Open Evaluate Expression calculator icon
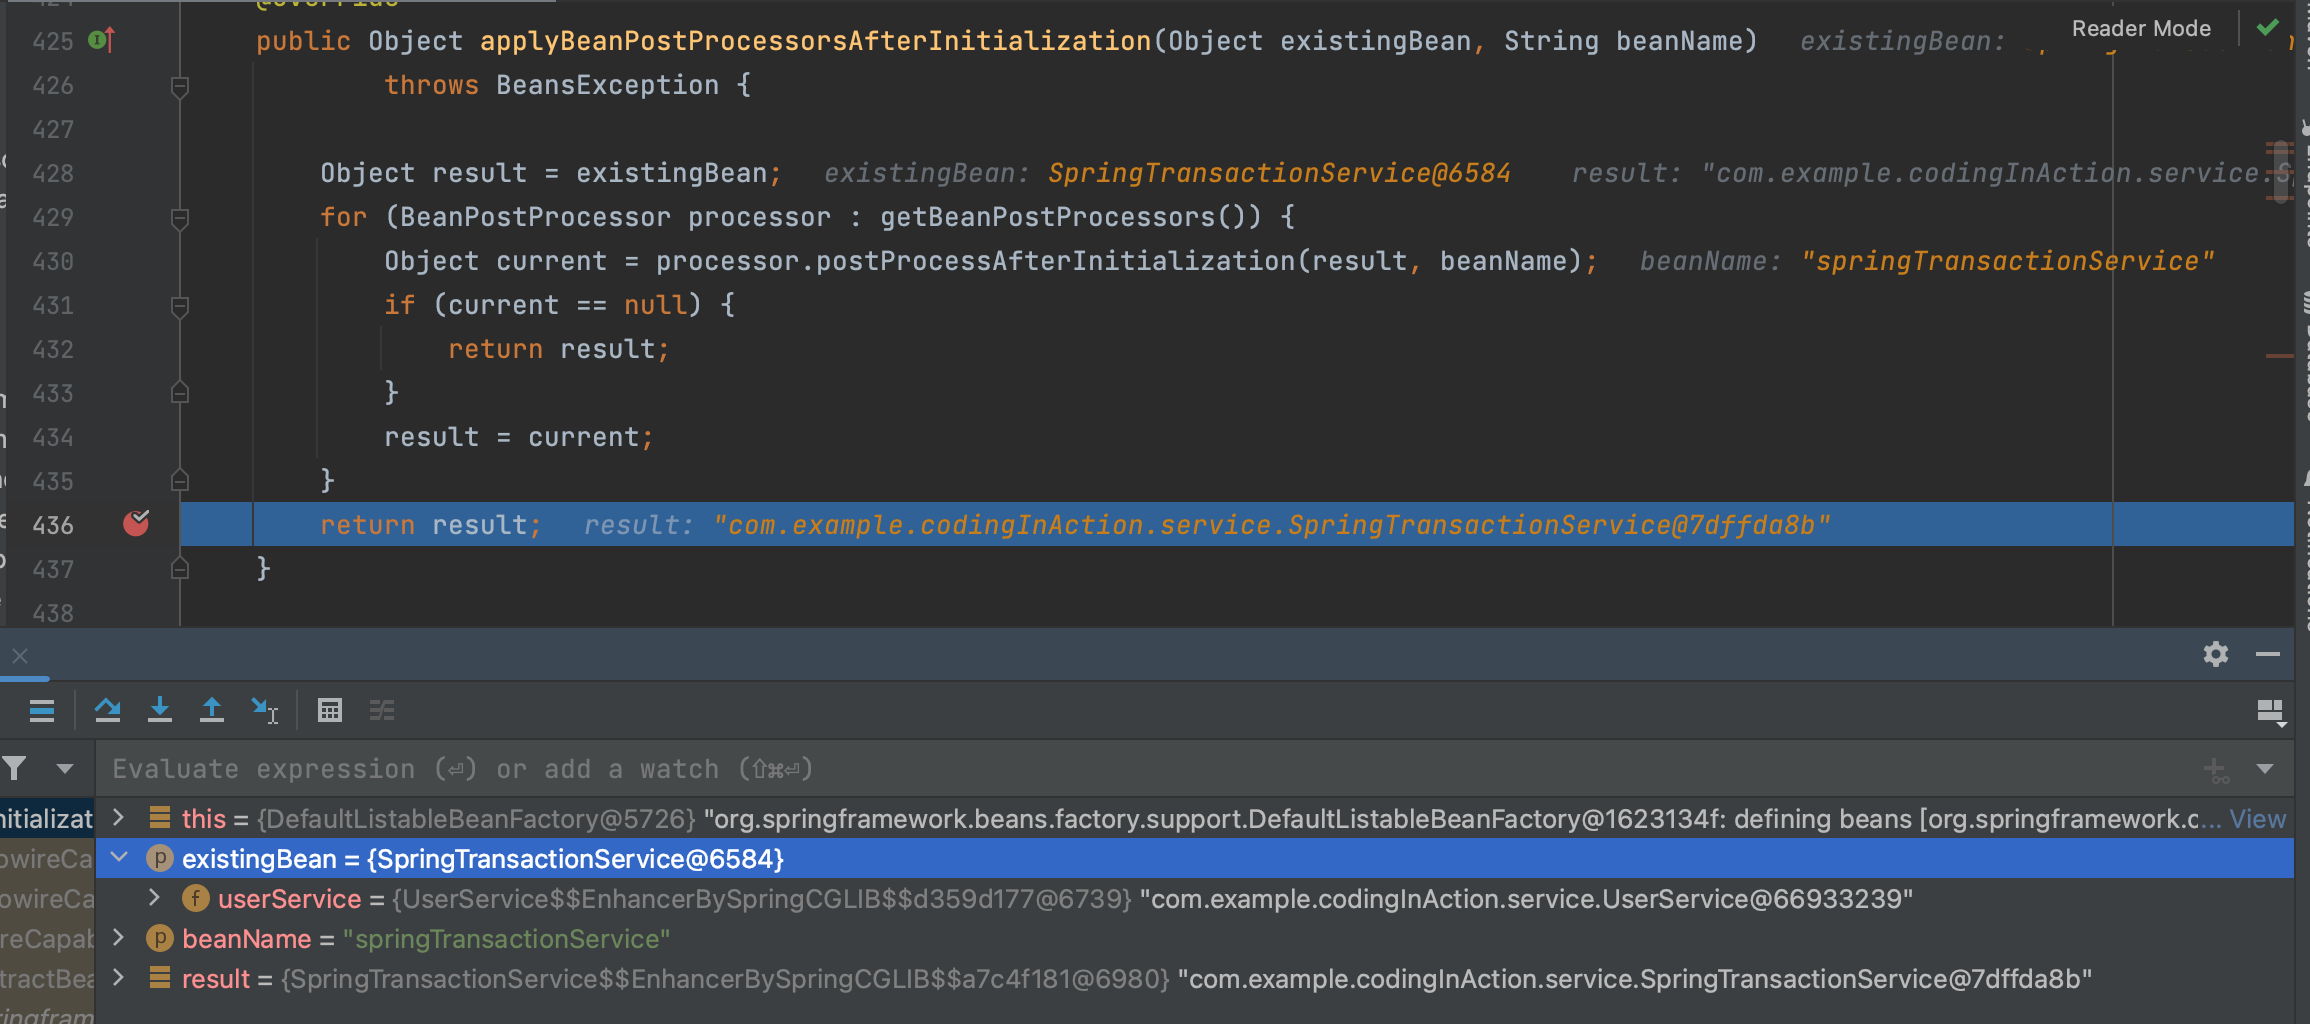 [x=330, y=710]
